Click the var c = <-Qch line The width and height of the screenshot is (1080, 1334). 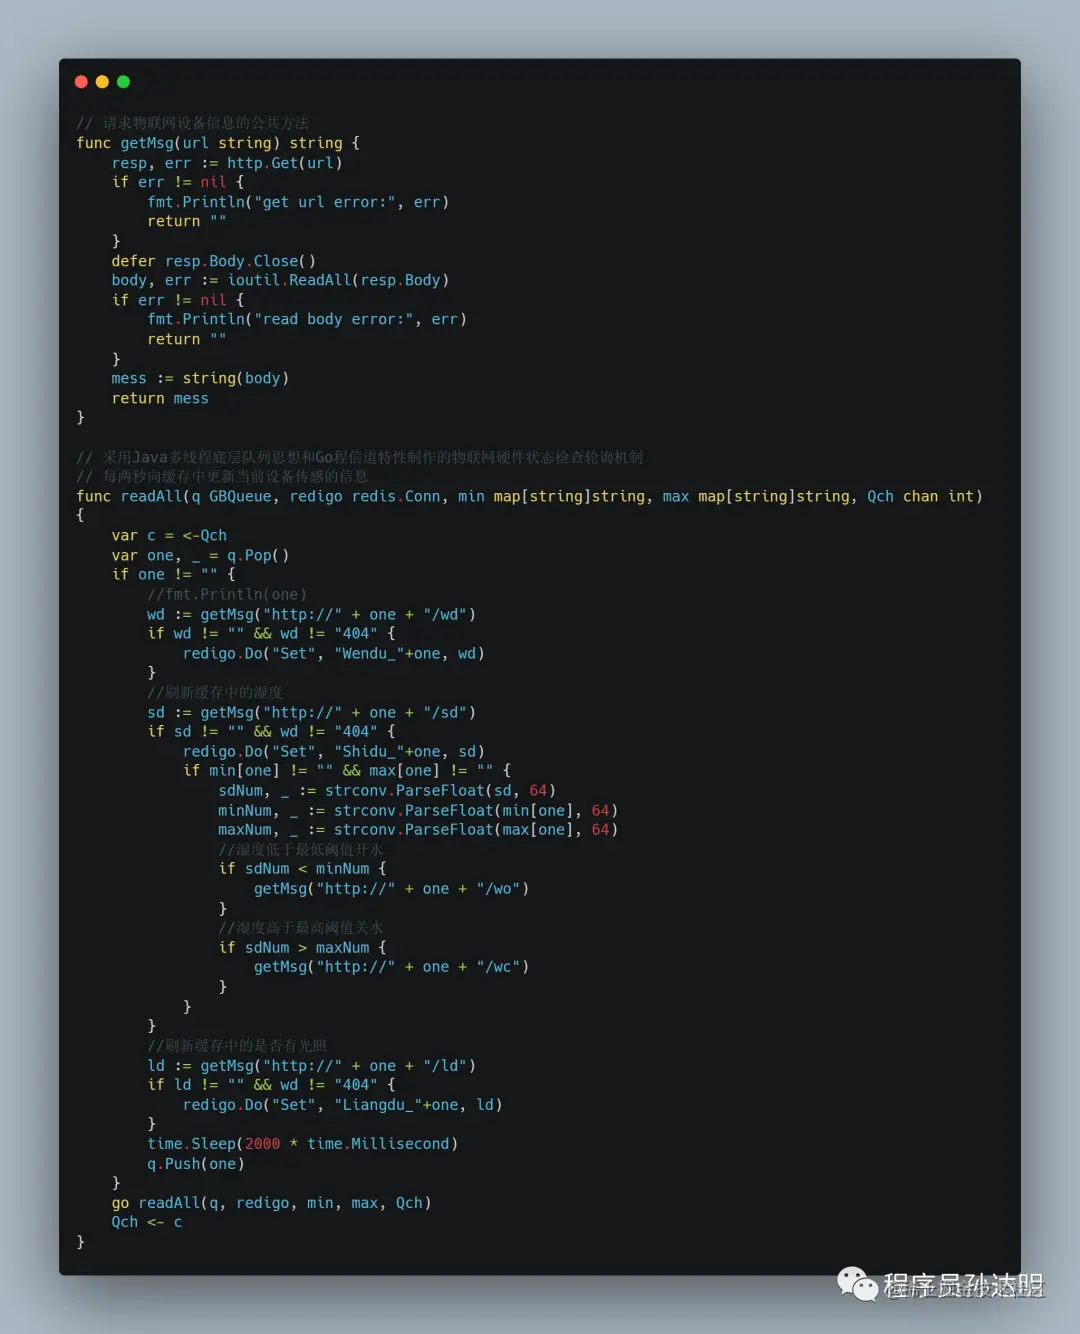(169, 535)
